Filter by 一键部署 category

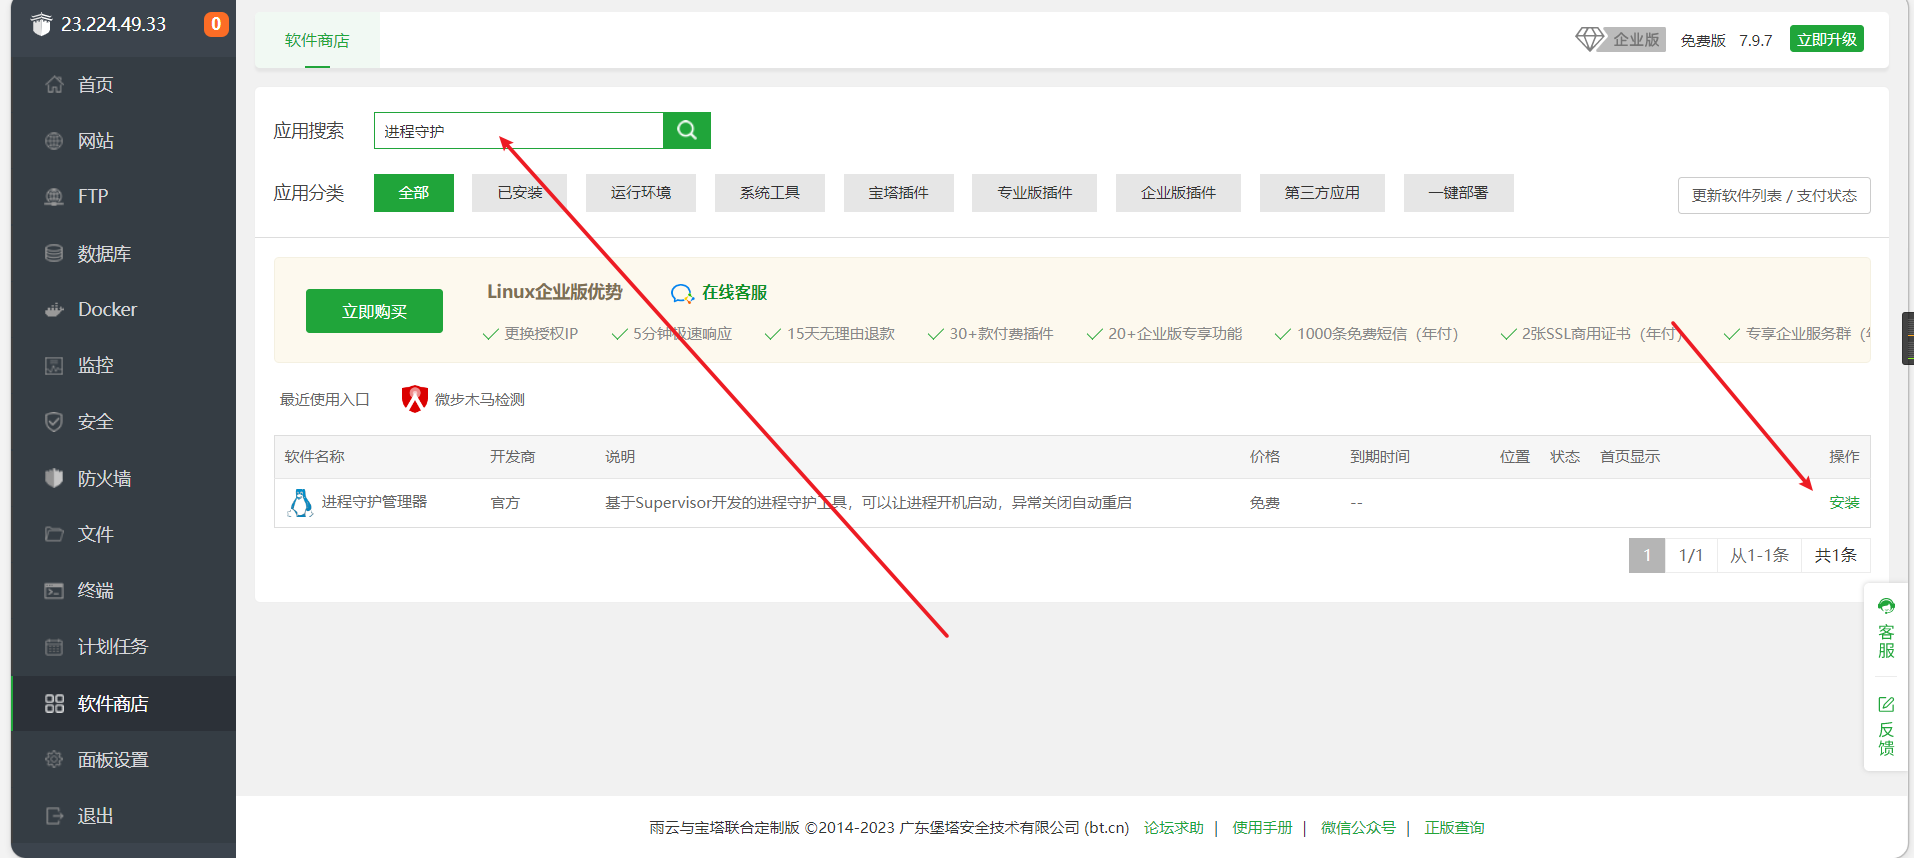(x=1458, y=193)
